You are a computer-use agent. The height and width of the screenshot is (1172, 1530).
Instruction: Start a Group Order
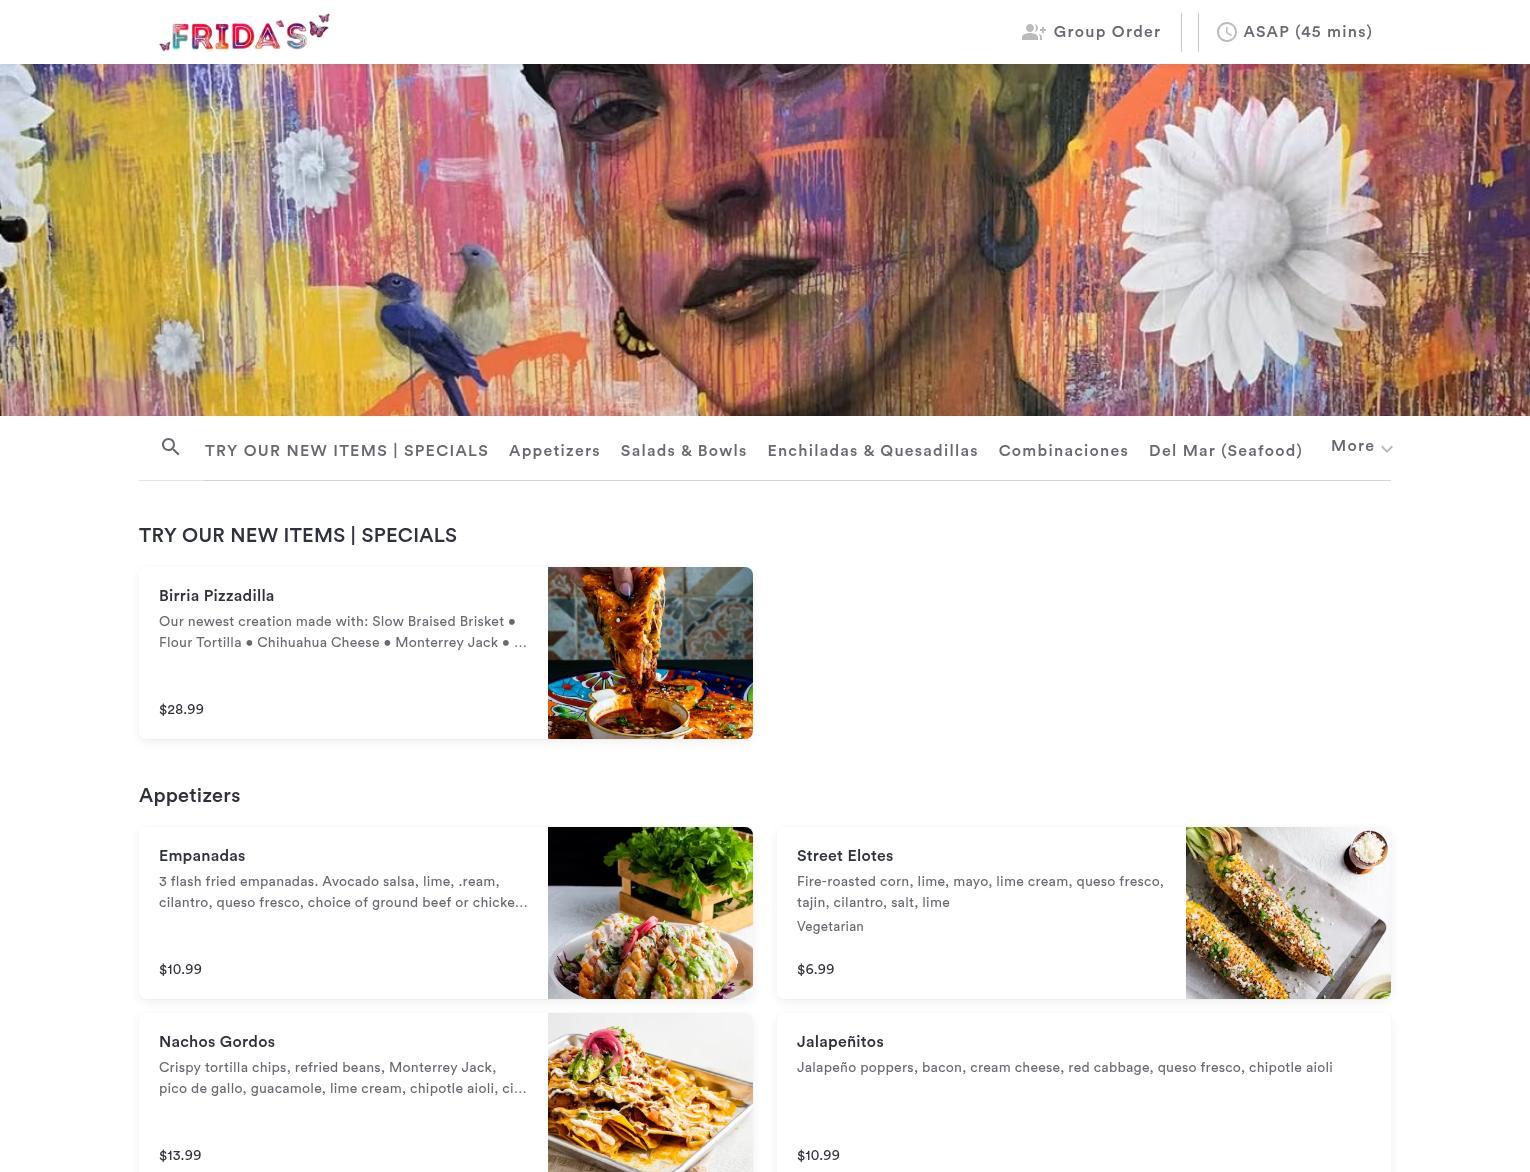coord(1091,32)
